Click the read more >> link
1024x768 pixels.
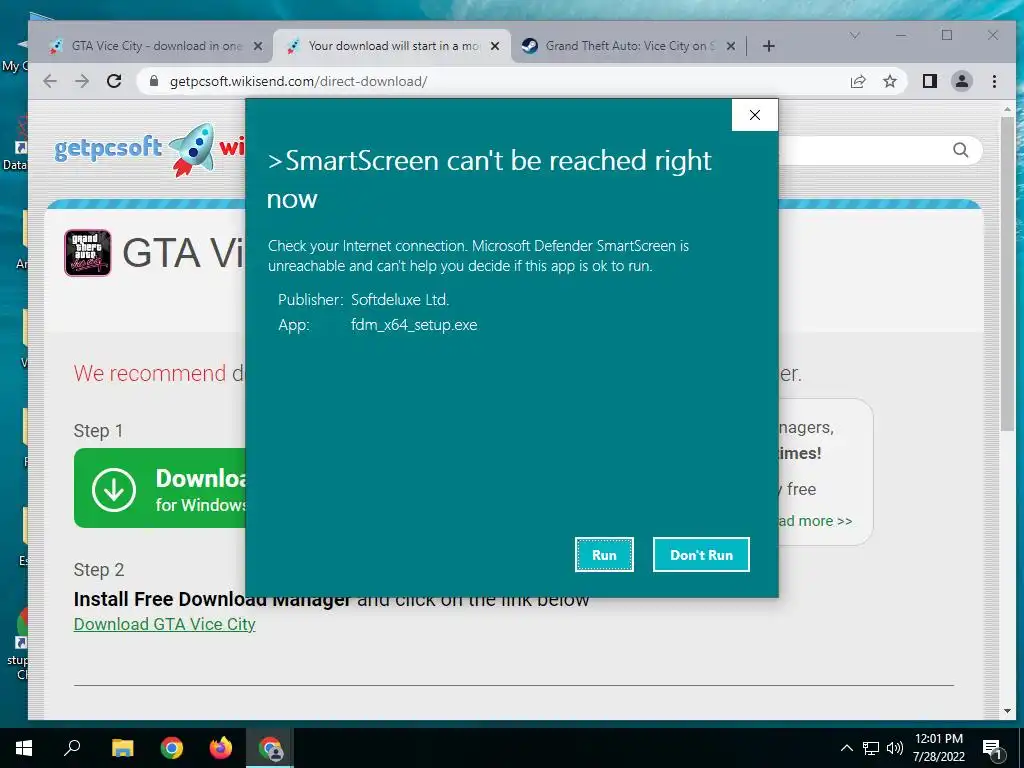pos(816,521)
